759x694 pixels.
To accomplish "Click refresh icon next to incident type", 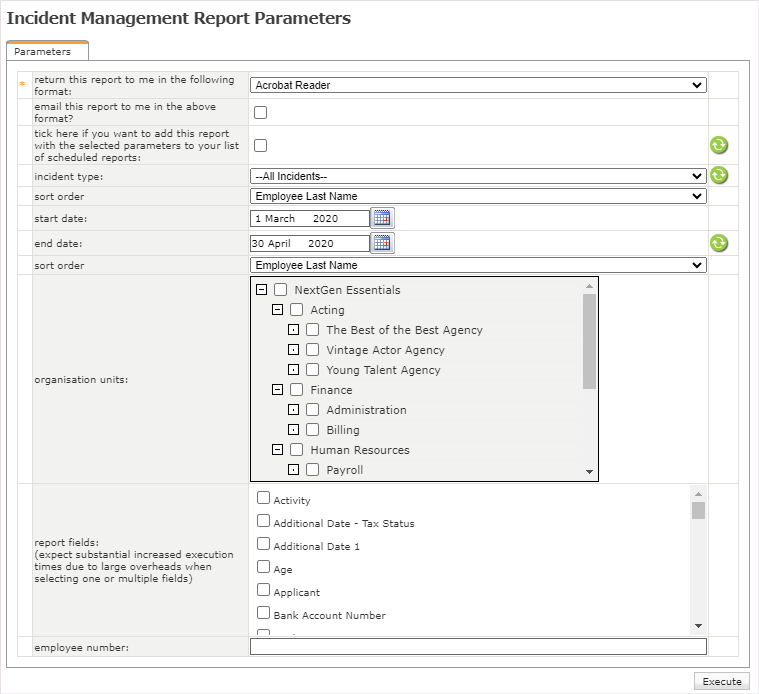I will coord(718,175).
